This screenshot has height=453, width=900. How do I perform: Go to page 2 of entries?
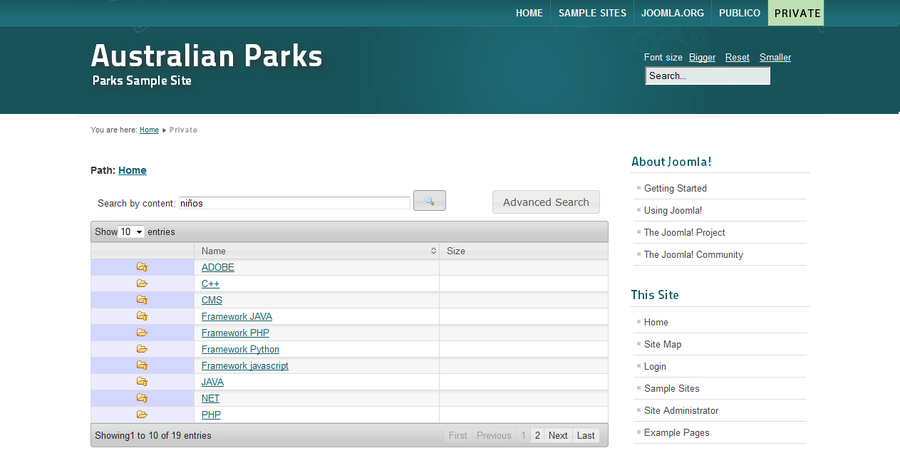pyautogui.click(x=537, y=435)
